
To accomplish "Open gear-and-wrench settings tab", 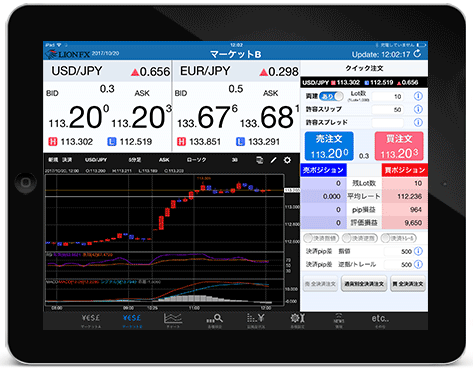I will 297,321.
